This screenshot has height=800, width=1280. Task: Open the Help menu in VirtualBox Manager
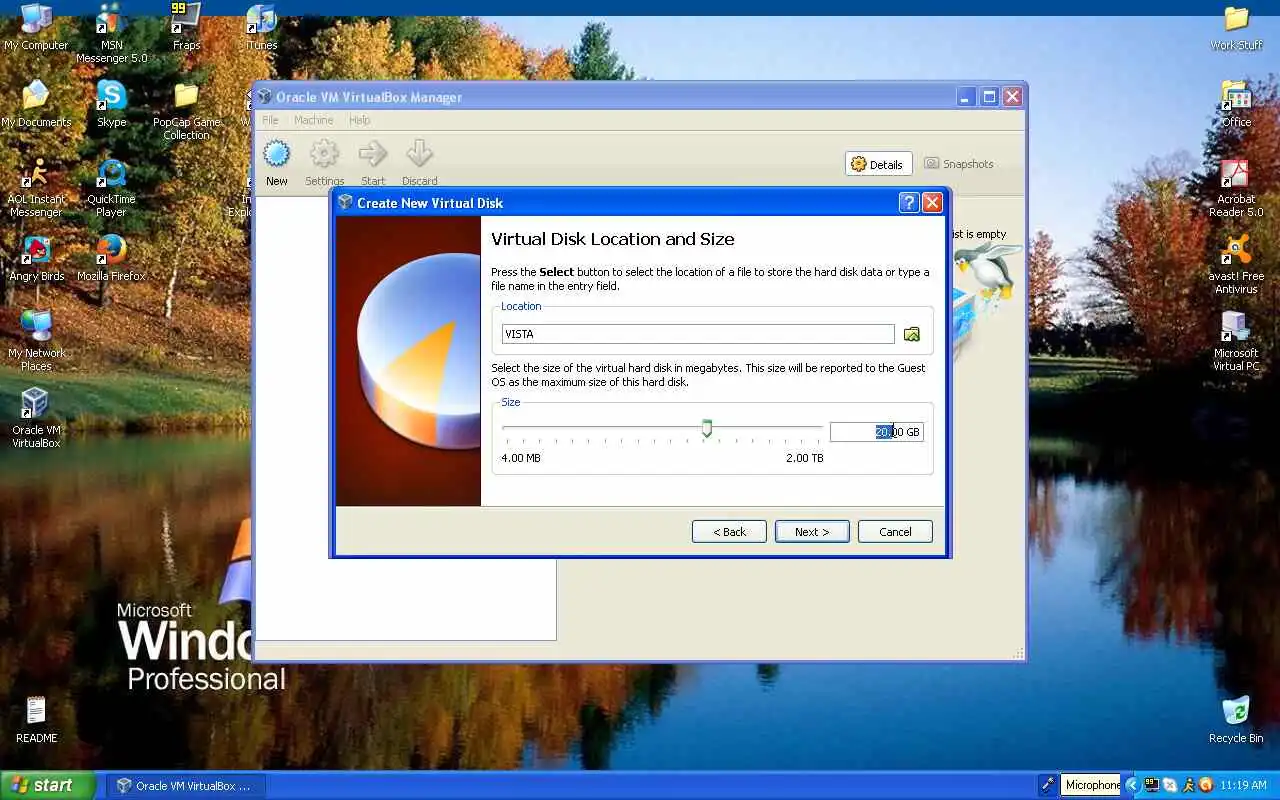coord(360,120)
